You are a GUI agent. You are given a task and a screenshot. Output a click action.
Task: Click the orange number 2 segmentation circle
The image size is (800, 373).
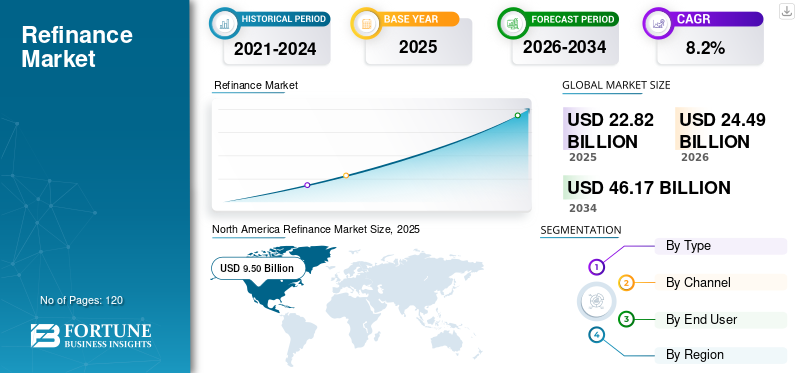point(627,283)
